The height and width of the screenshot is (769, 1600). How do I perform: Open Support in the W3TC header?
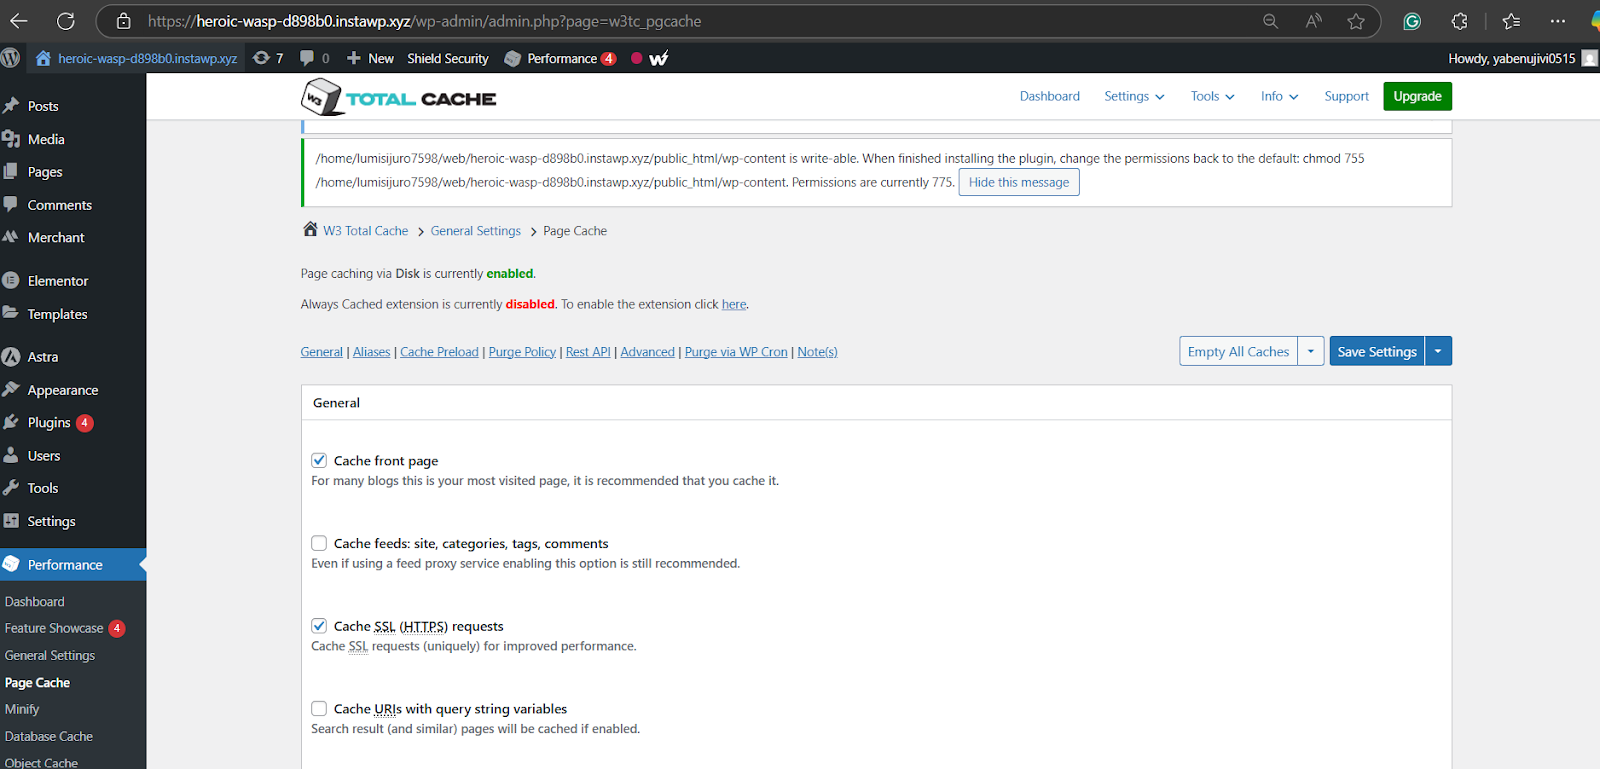tap(1346, 96)
